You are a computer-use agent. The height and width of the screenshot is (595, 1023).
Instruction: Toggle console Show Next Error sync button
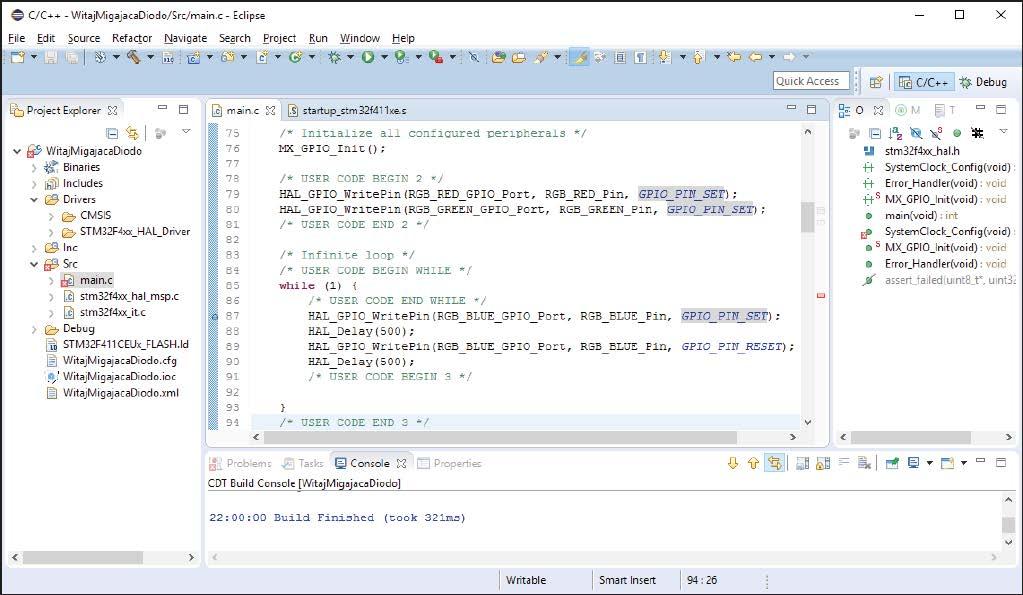774,463
